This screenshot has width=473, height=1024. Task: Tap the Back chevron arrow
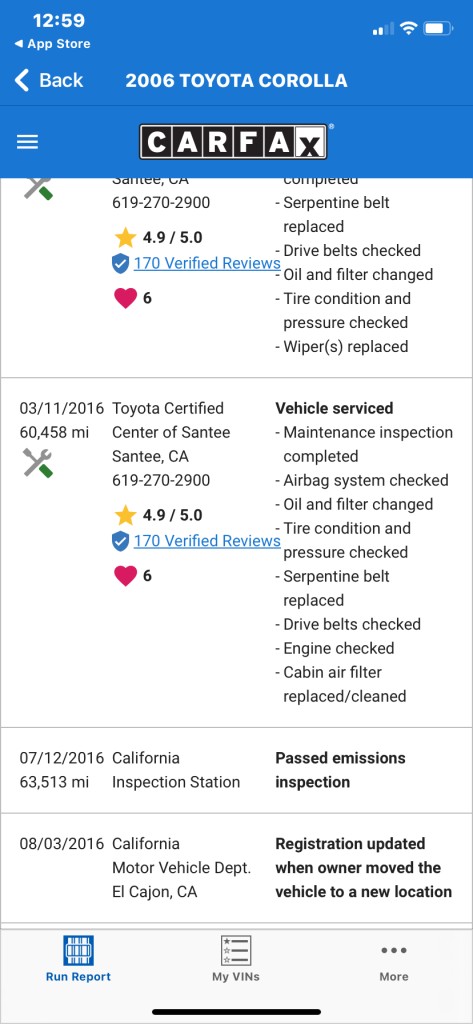tap(22, 80)
